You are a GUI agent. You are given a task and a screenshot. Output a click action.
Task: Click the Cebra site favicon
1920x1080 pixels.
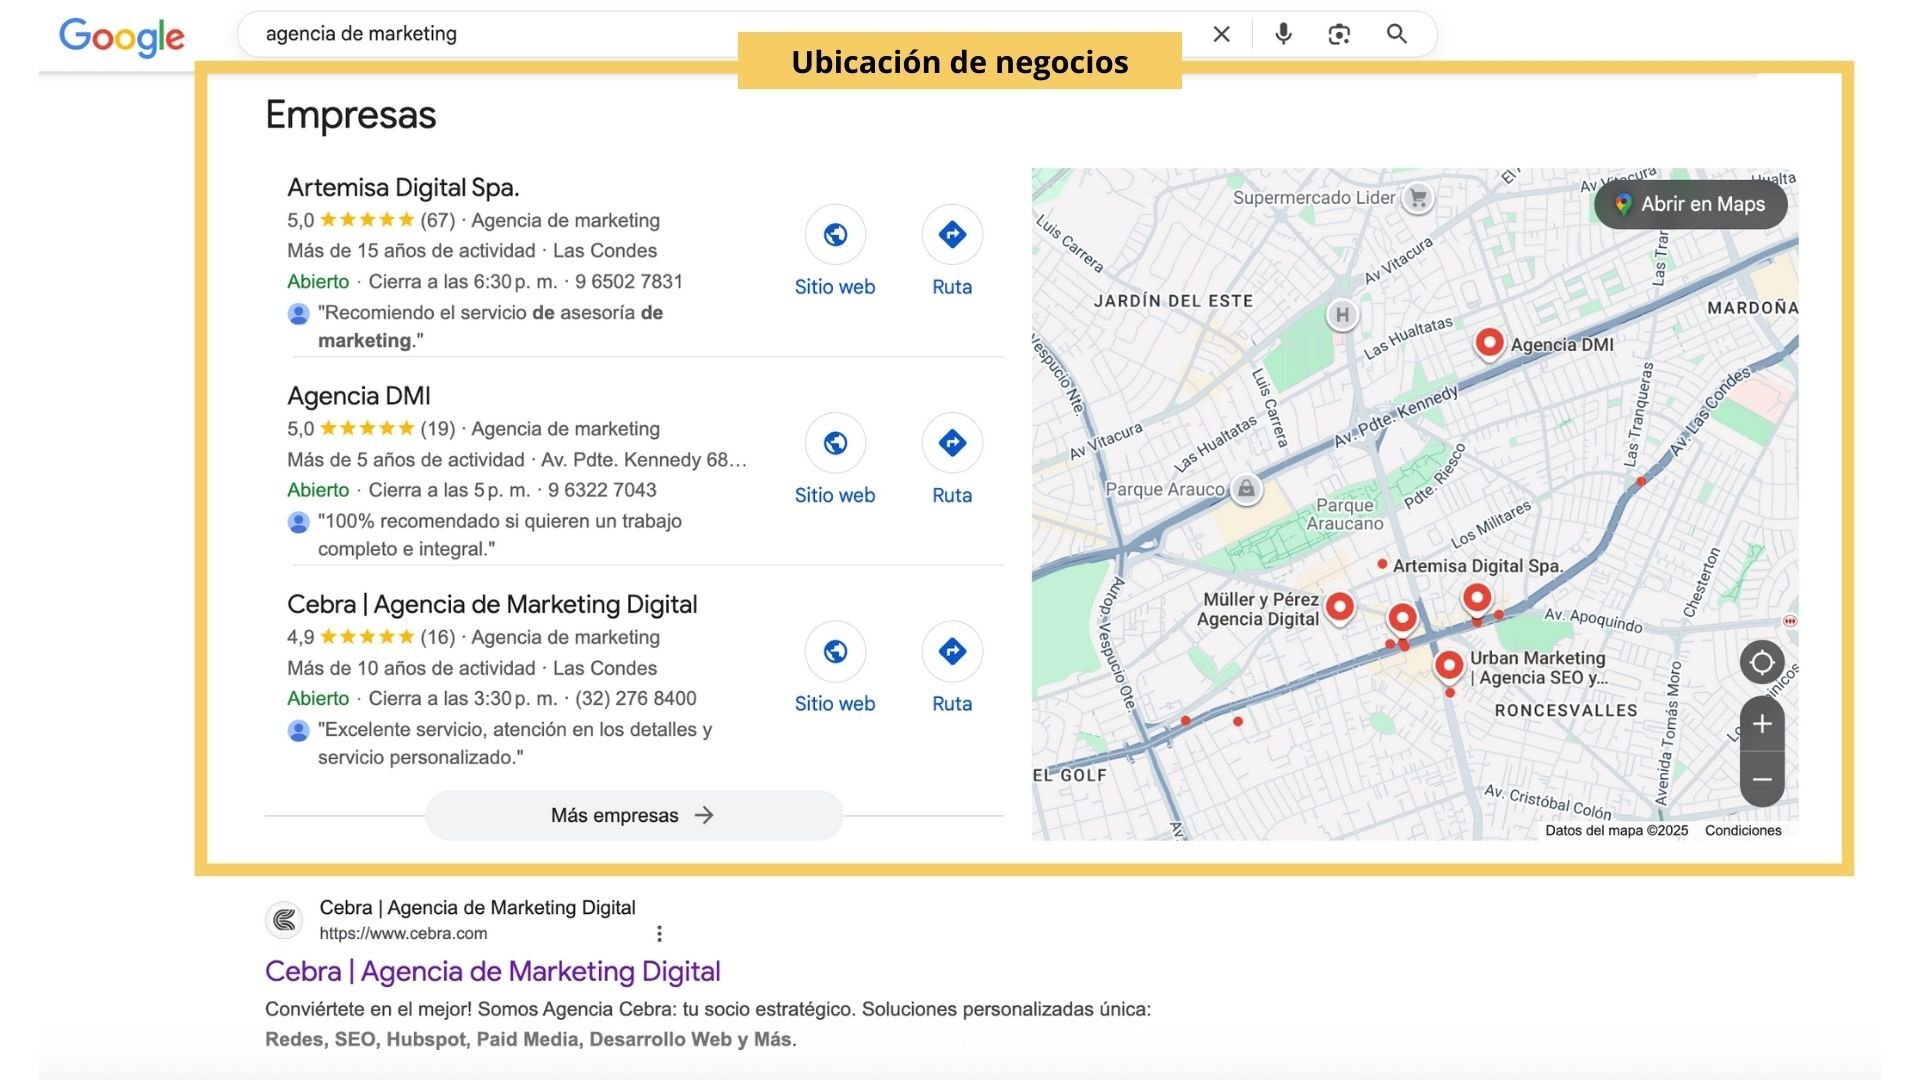pyautogui.click(x=284, y=920)
